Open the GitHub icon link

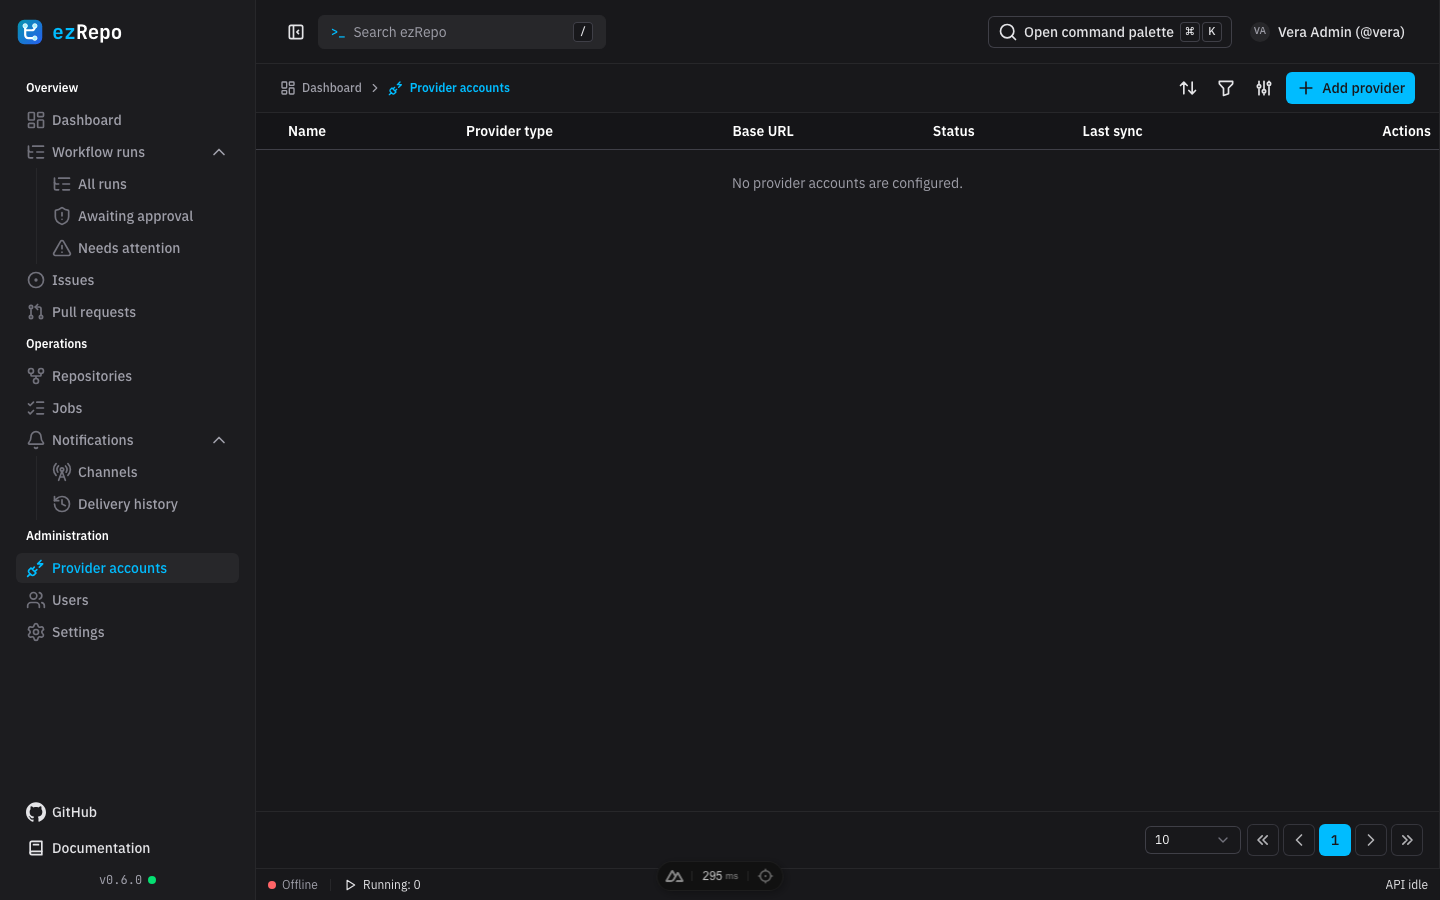click(x=36, y=812)
